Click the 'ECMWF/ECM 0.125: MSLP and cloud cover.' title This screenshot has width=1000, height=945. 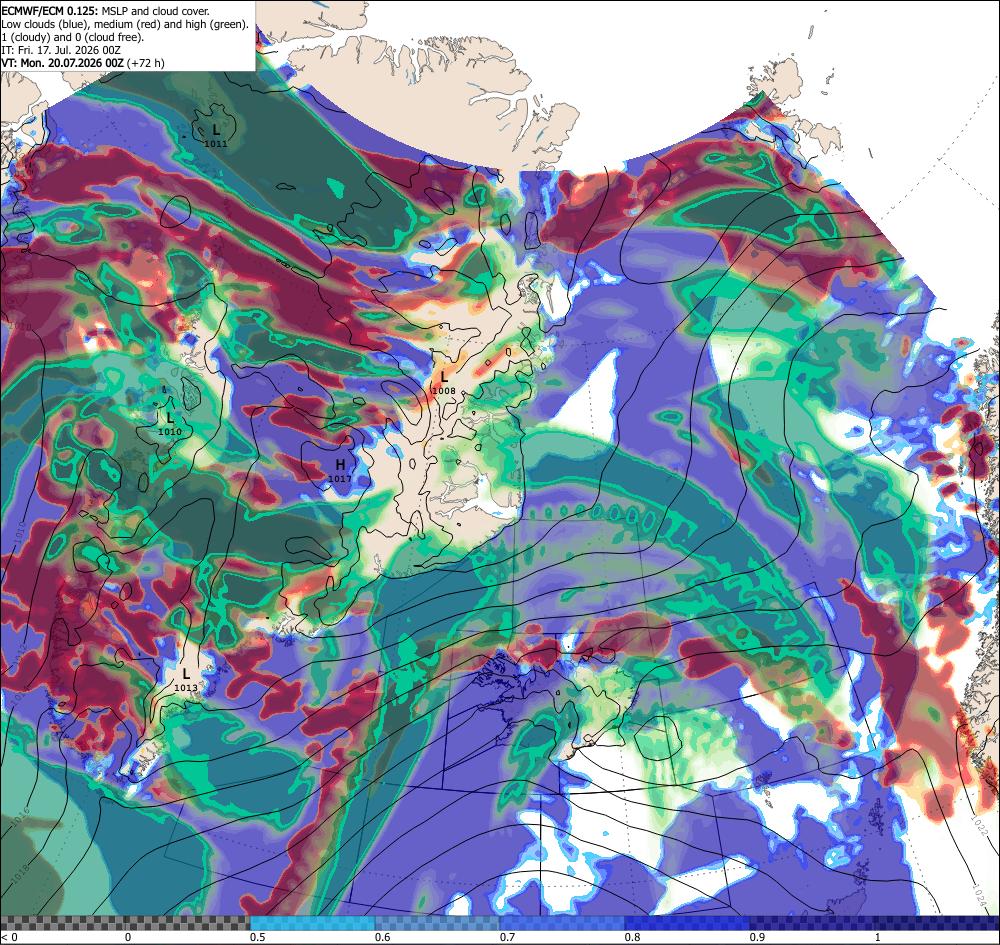tap(105, 11)
